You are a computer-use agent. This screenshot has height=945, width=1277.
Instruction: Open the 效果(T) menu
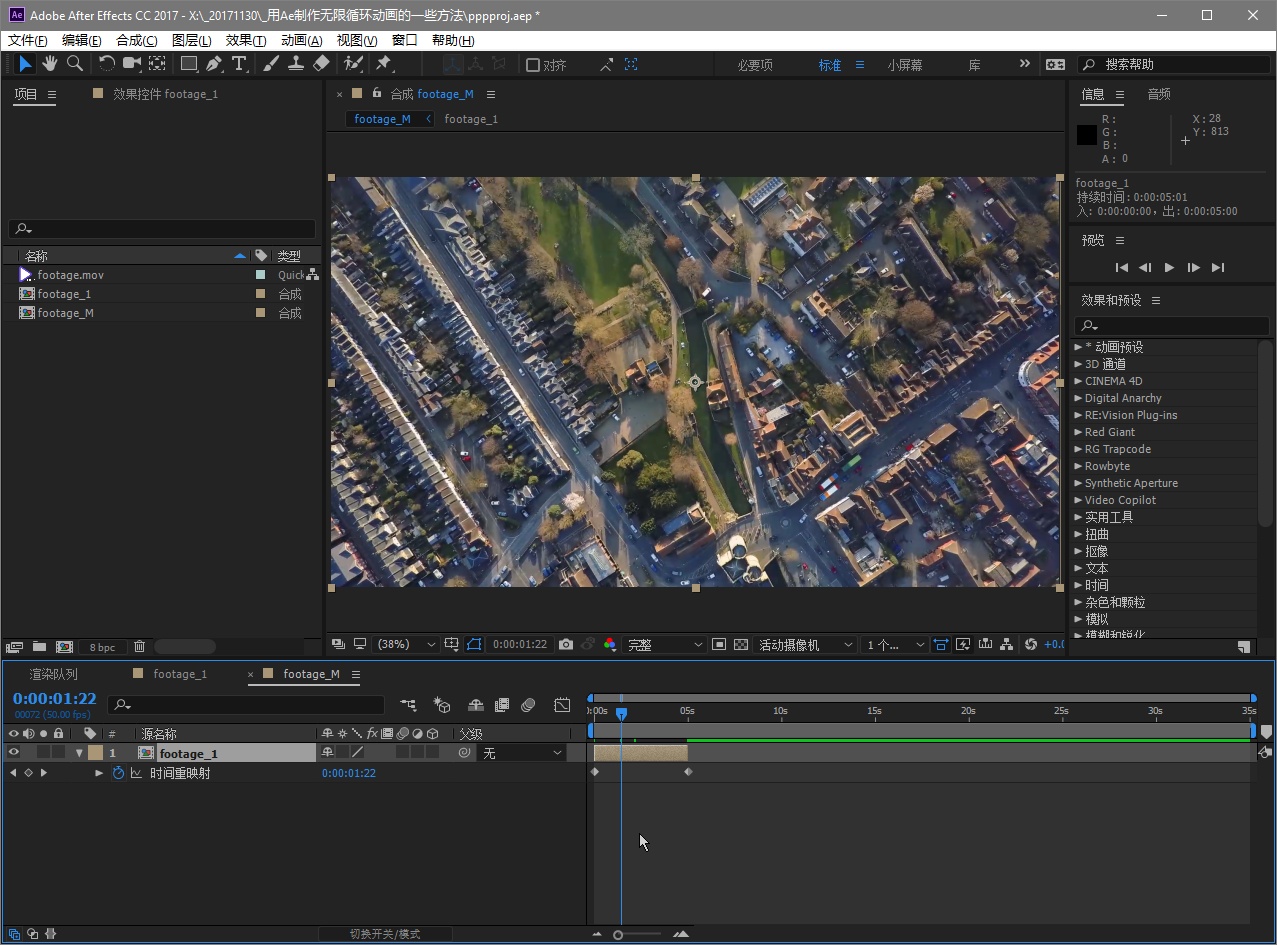pos(245,41)
